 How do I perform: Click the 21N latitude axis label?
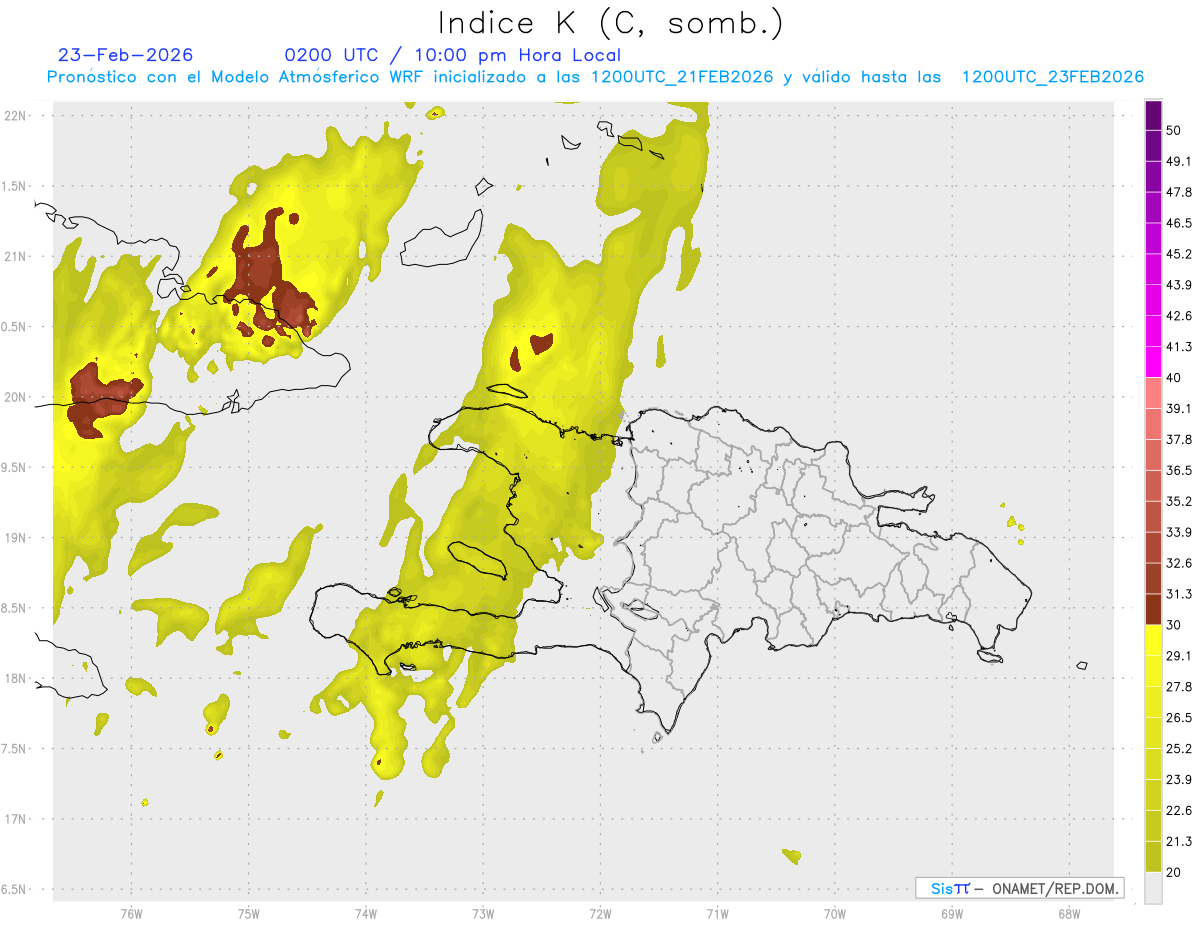[x=16, y=256]
